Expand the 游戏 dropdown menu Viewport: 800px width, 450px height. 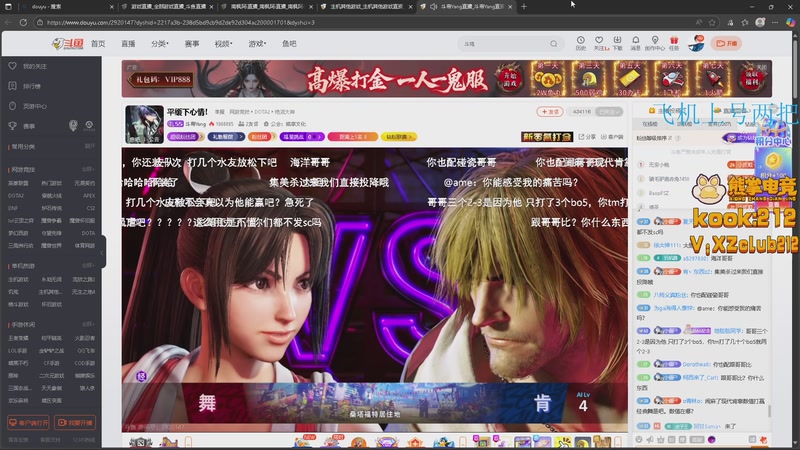[257, 44]
